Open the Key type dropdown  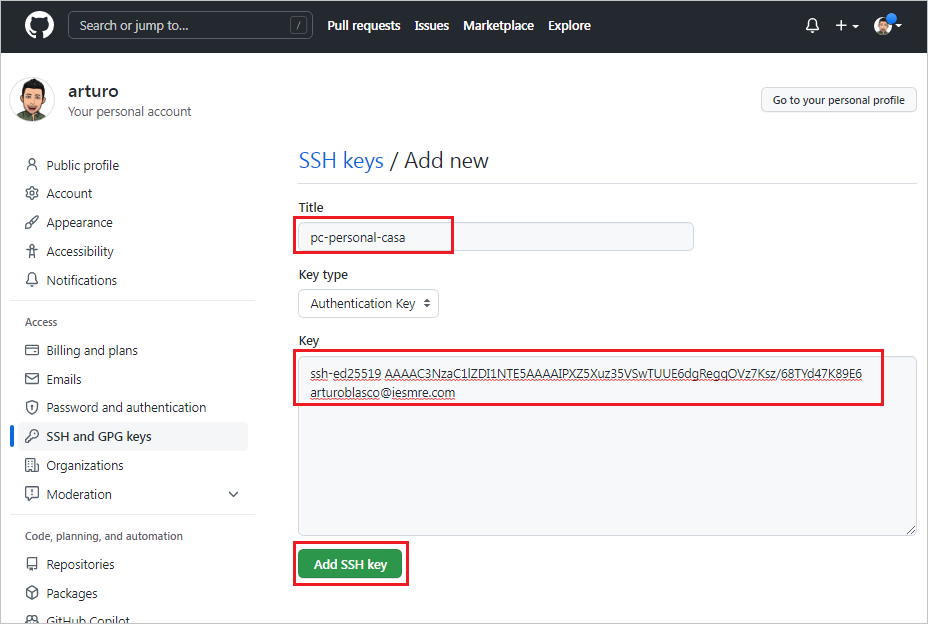coord(368,303)
